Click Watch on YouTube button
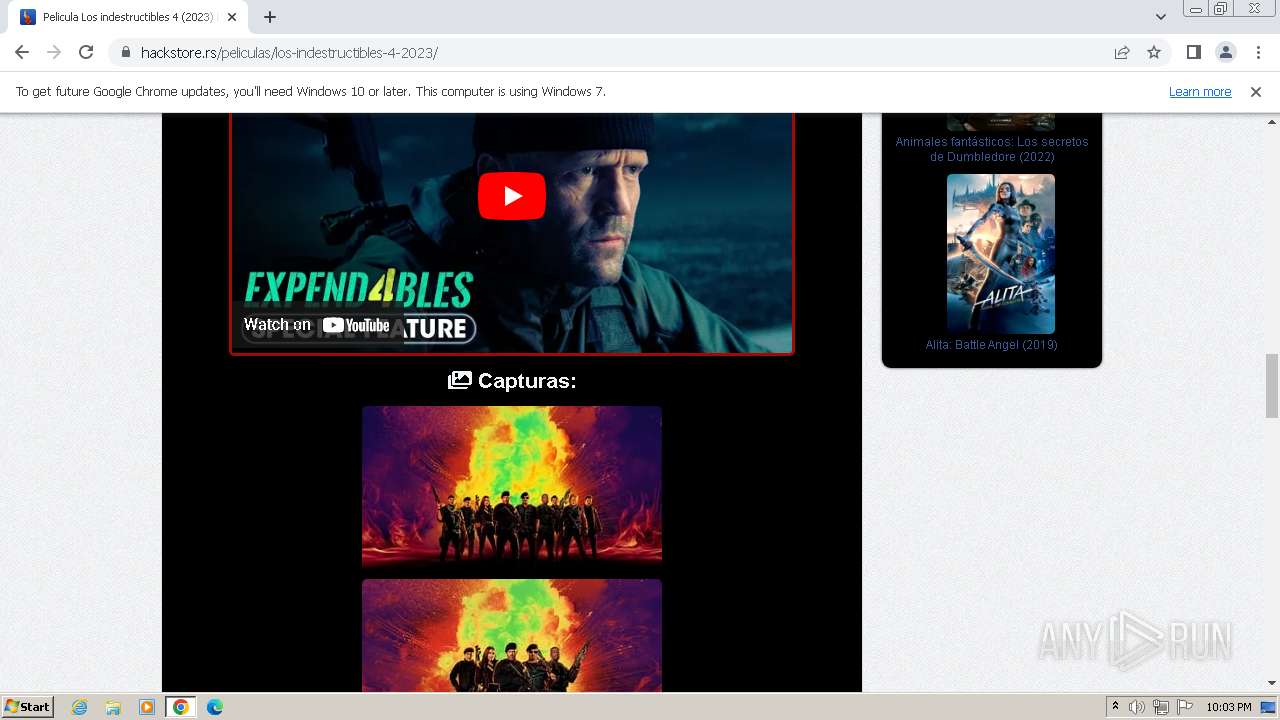Image resolution: width=1280 pixels, height=720 pixels. click(x=316, y=325)
